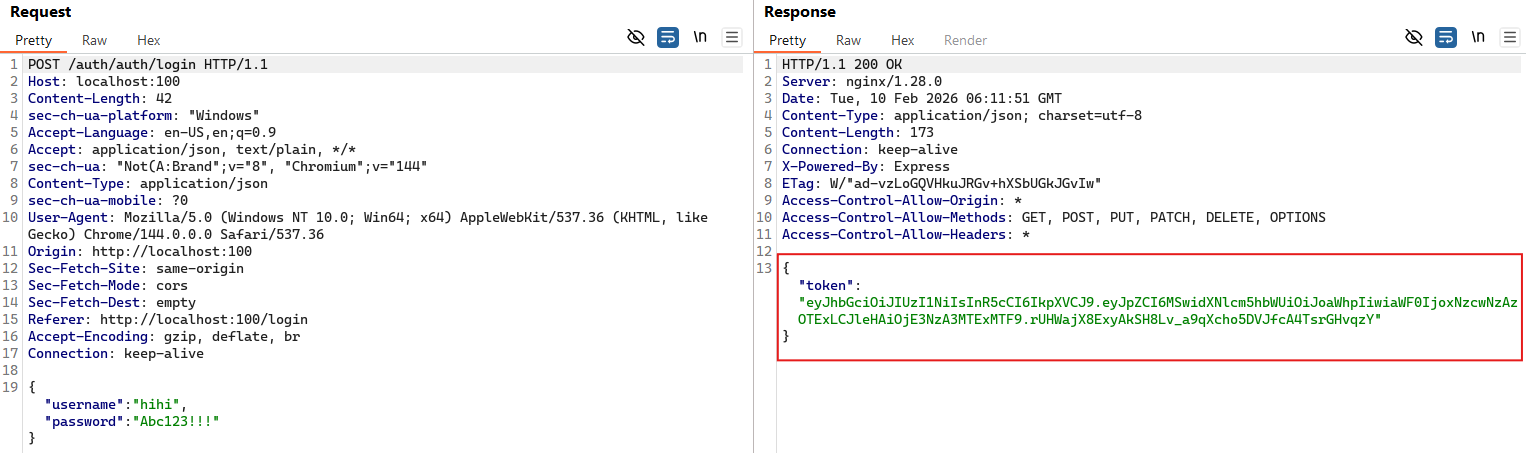1526x453 pixels.
Task: Open the Render tab in Response
Action: coord(965,41)
